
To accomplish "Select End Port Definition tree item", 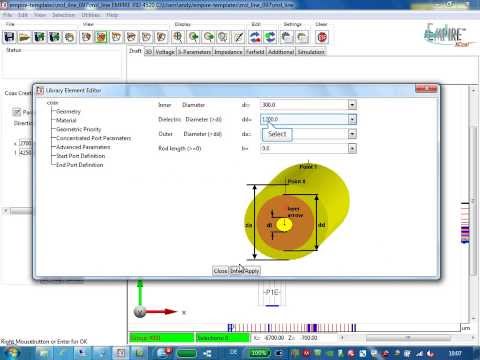I will click(79, 165).
